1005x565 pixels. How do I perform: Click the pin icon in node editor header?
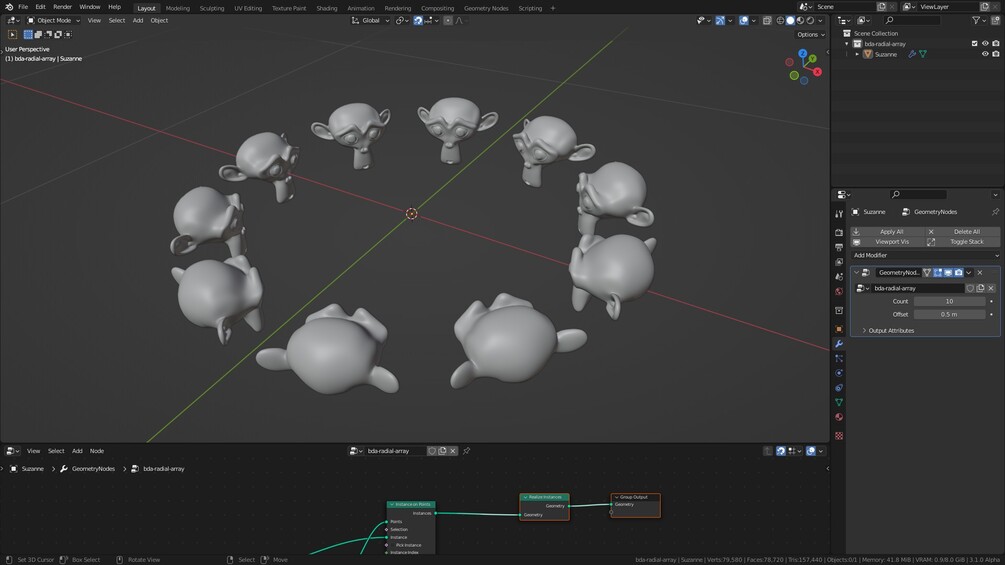[467, 451]
